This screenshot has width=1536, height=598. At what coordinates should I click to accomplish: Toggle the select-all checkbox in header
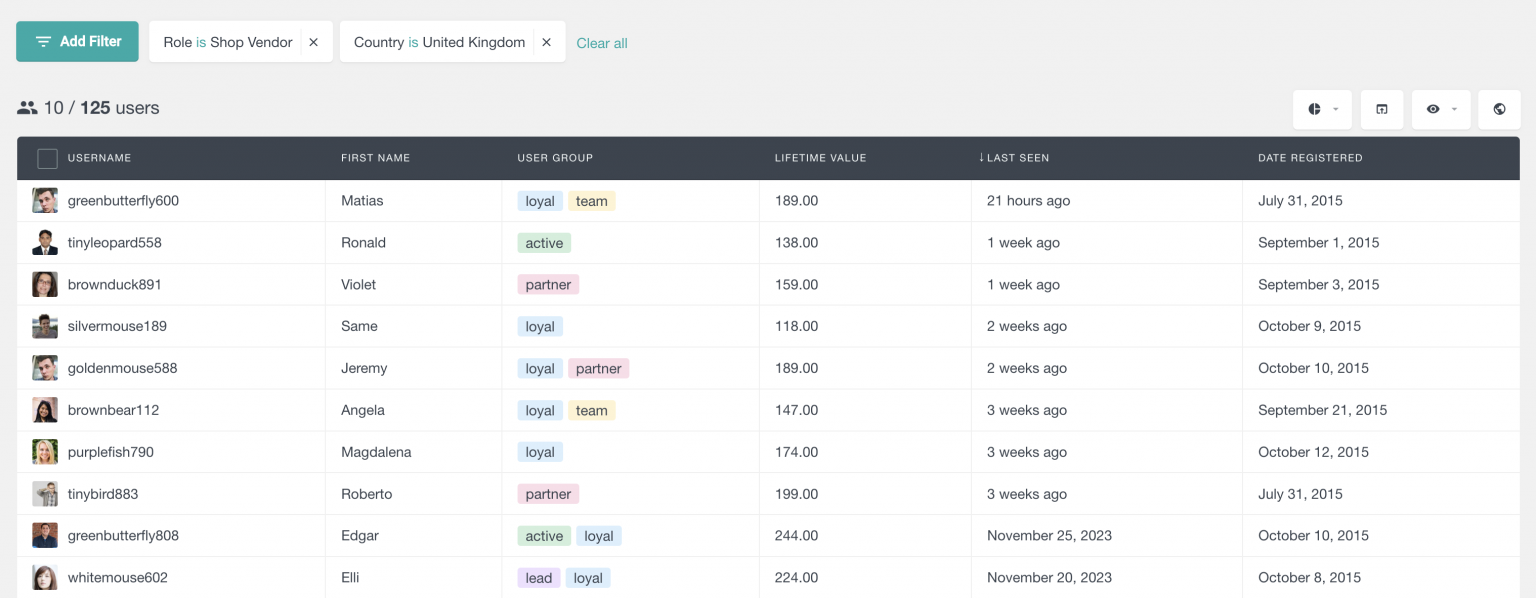[x=47, y=158]
